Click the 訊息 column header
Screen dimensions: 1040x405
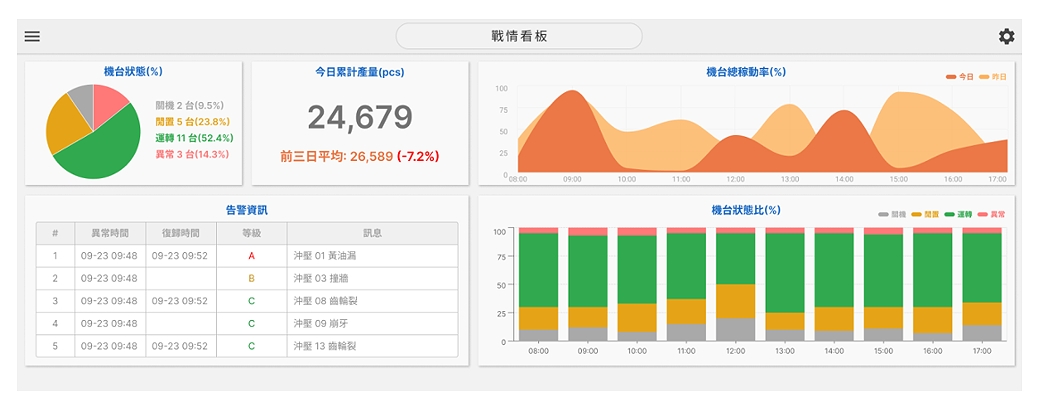(x=372, y=233)
